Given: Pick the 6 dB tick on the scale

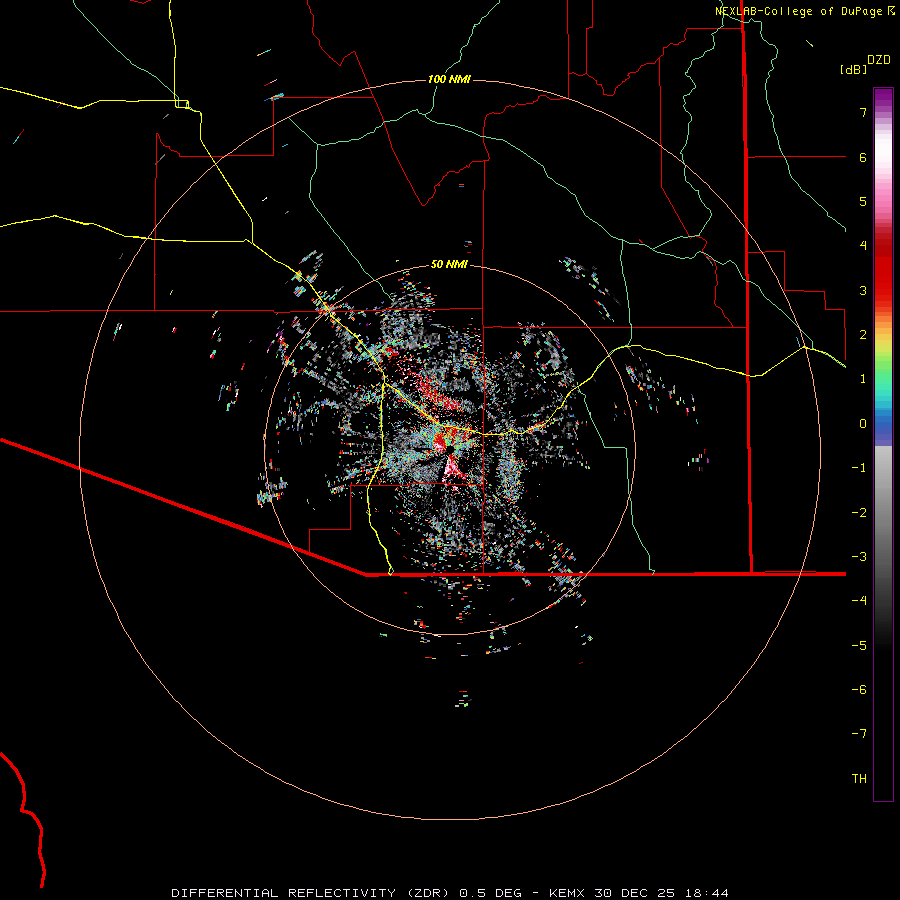Looking at the screenshot, I should (861, 158).
